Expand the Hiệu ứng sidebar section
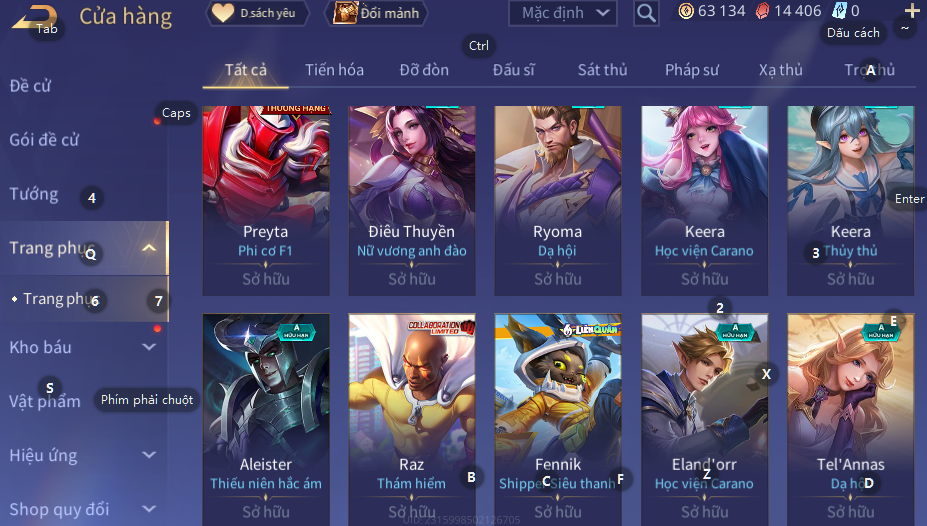The image size is (927, 526). pyautogui.click(x=149, y=455)
